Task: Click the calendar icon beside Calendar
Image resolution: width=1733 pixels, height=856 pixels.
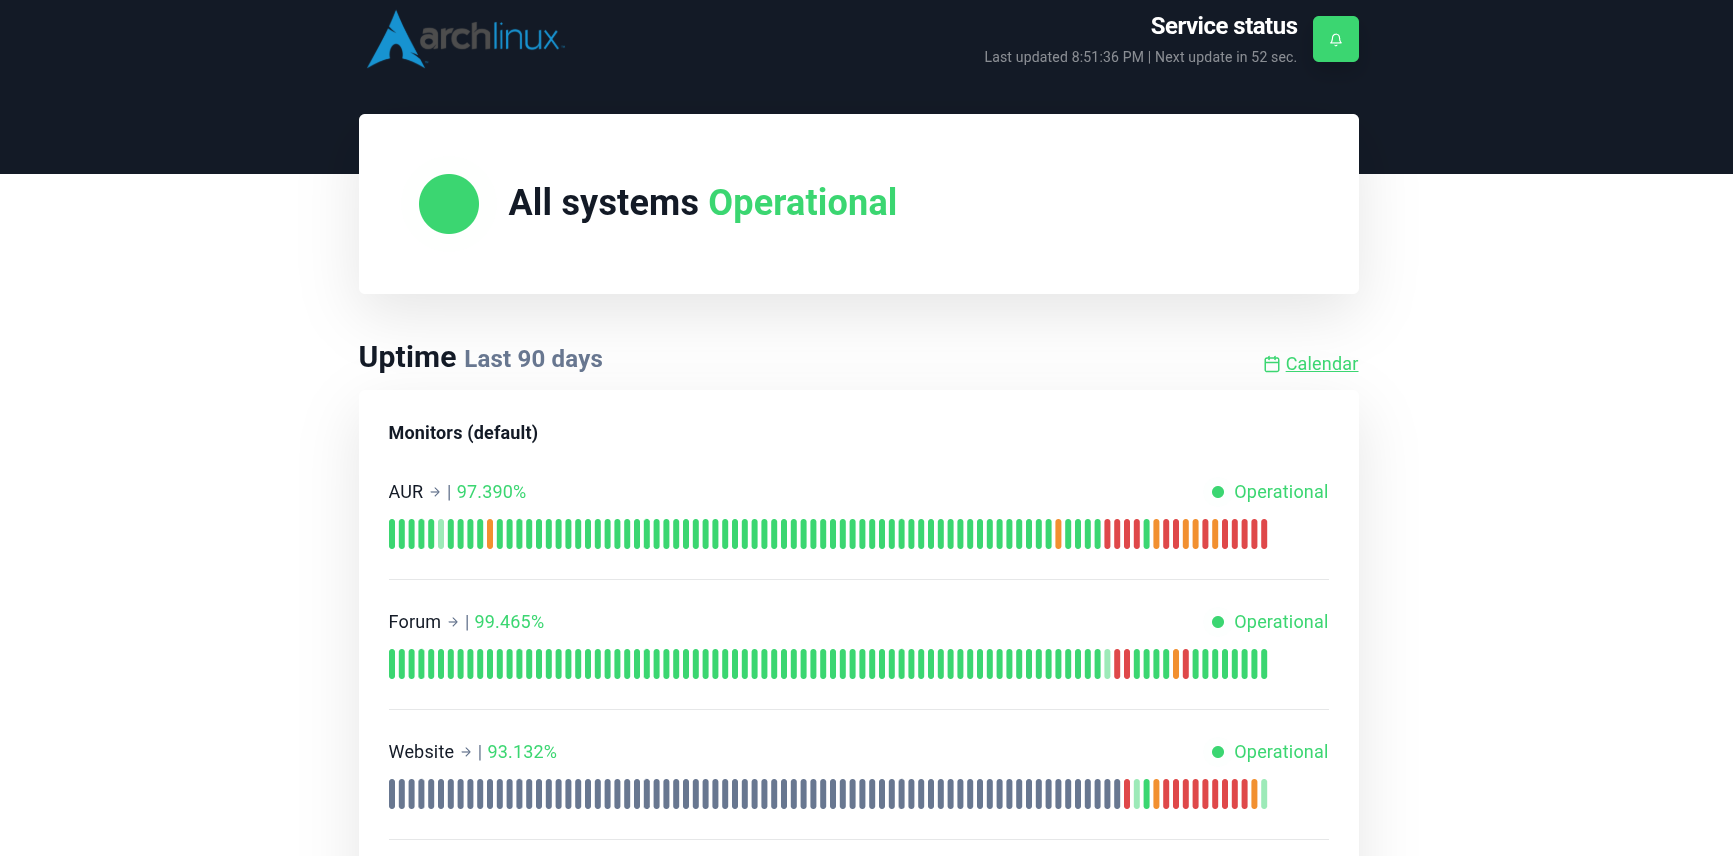Action: point(1271,364)
